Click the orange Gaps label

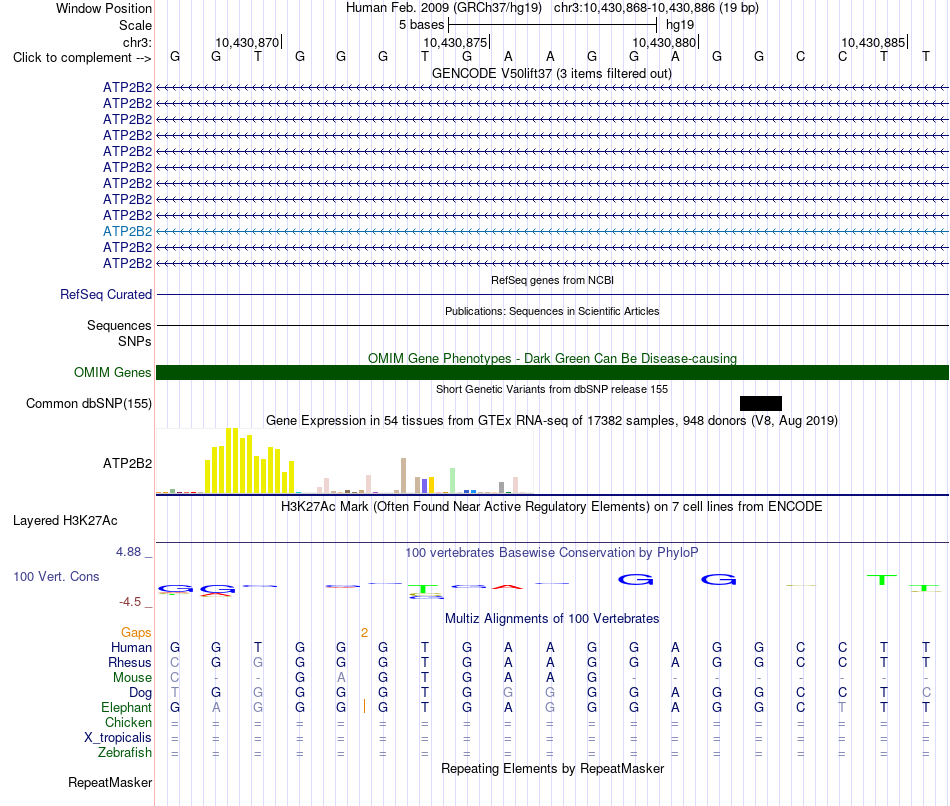tap(136, 633)
